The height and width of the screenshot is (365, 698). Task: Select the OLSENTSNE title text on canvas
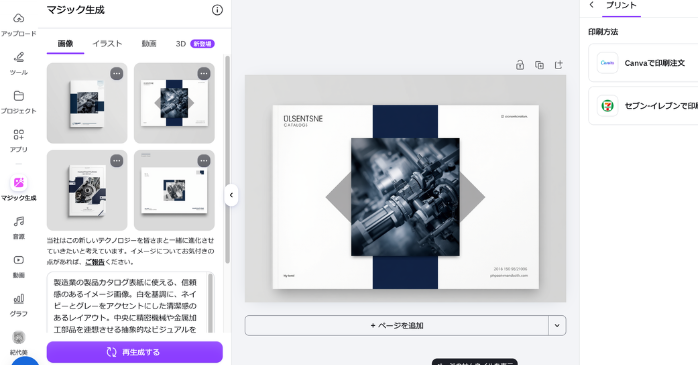coord(303,118)
